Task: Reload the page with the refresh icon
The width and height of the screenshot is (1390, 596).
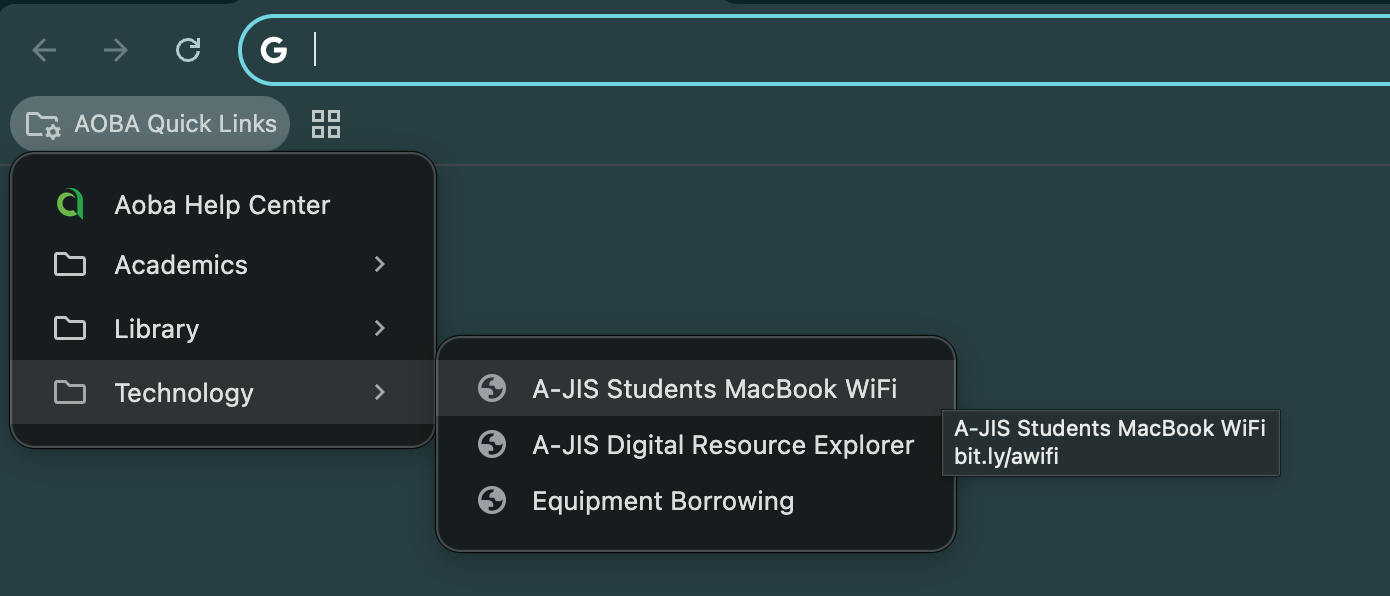Action: click(x=188, y=49)
